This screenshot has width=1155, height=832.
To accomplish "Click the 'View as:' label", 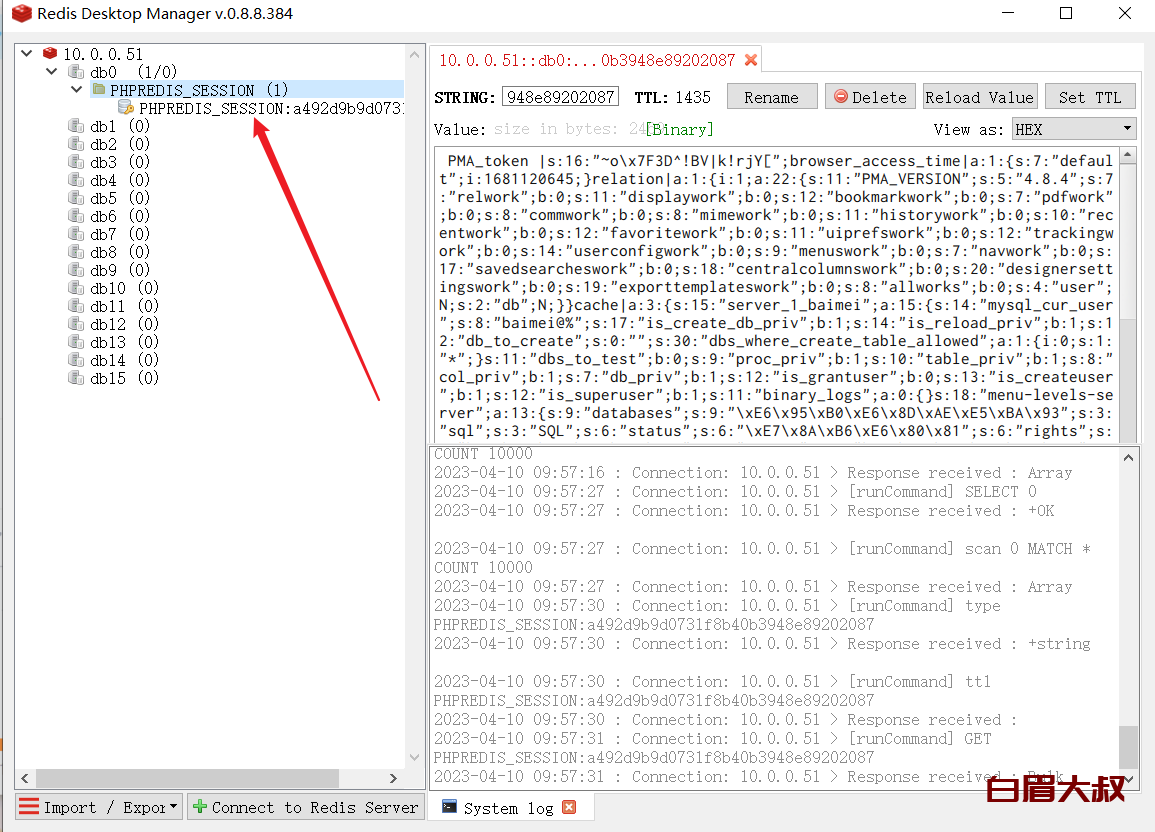I will [x=969, y=130].
